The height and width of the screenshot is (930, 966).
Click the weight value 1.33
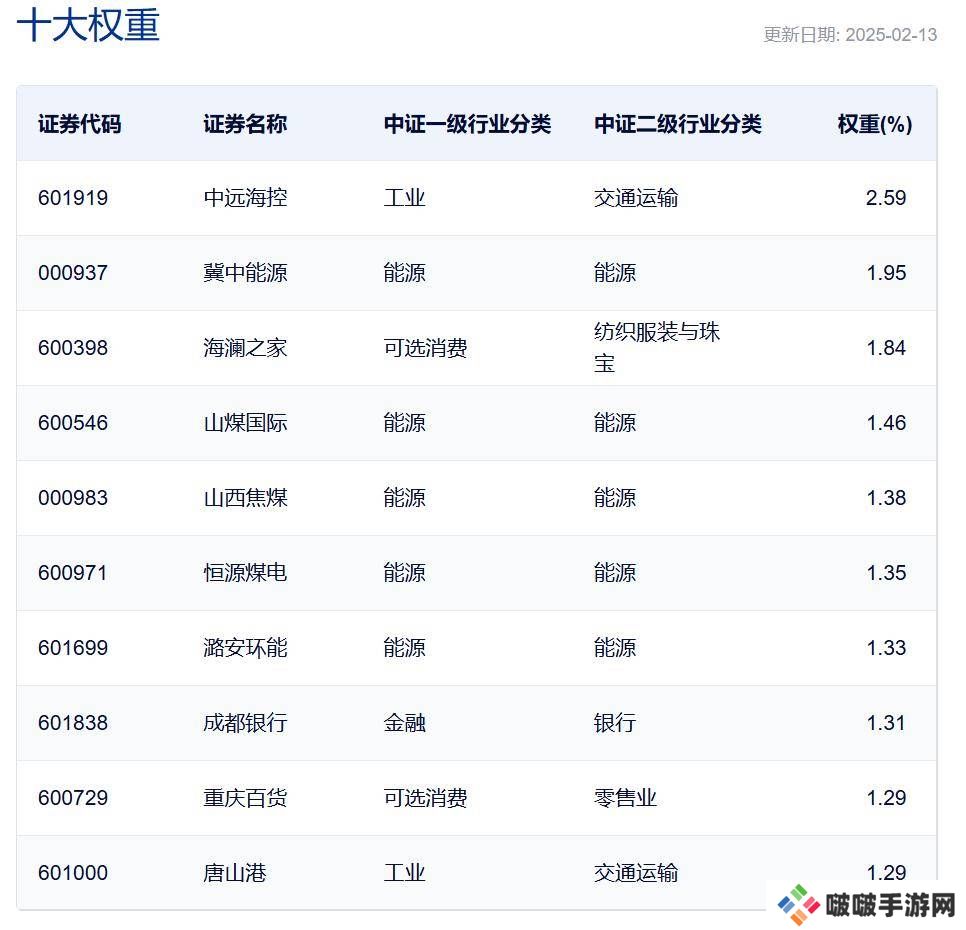[886, 649]
